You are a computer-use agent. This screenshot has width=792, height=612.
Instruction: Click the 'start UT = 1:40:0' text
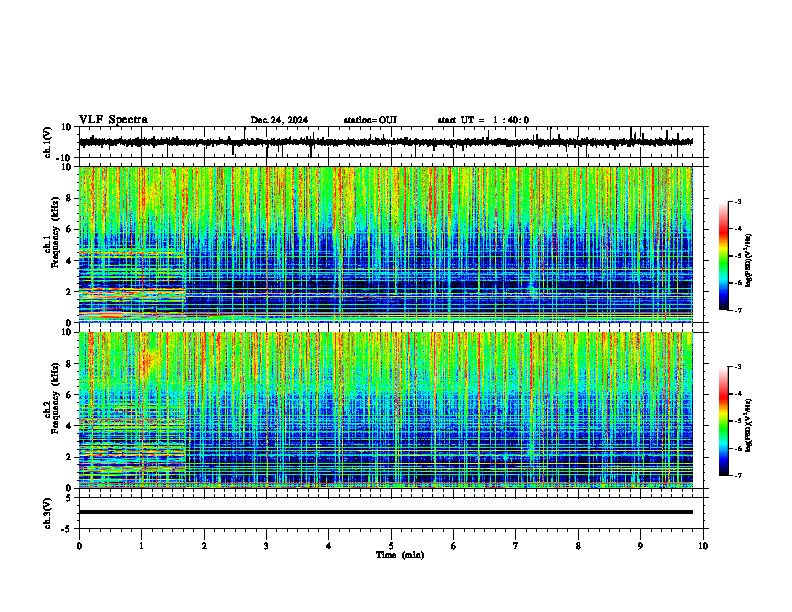483,120
